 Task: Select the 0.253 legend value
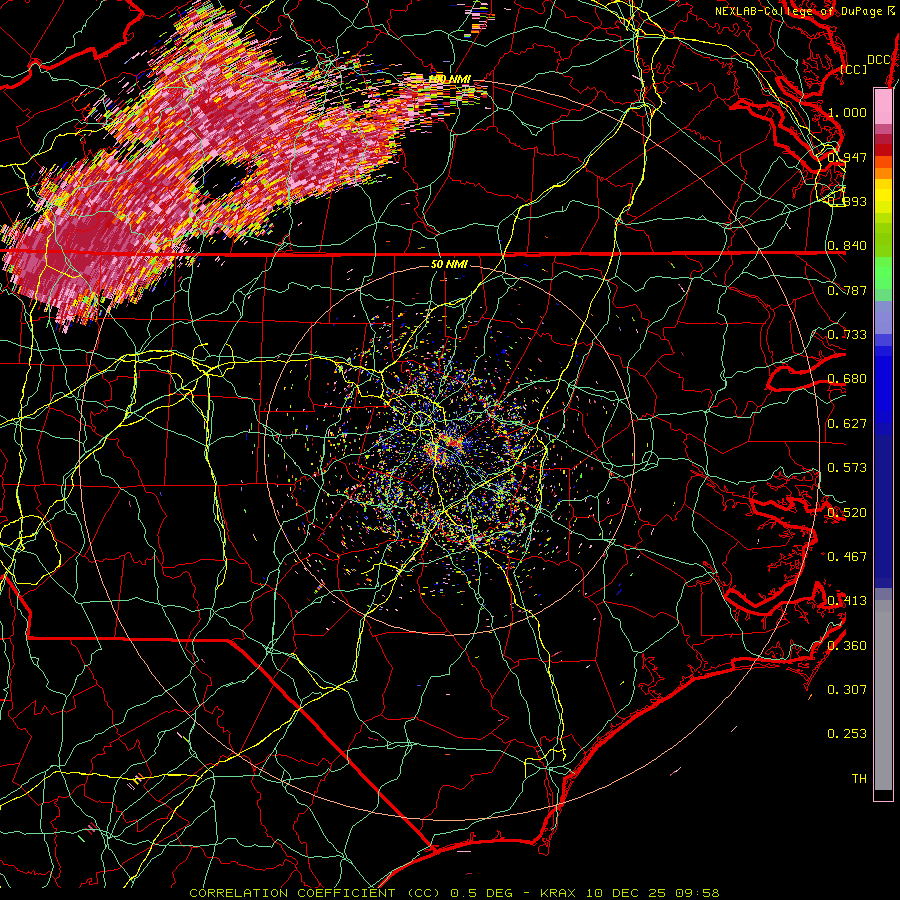(x=847, y=734)
